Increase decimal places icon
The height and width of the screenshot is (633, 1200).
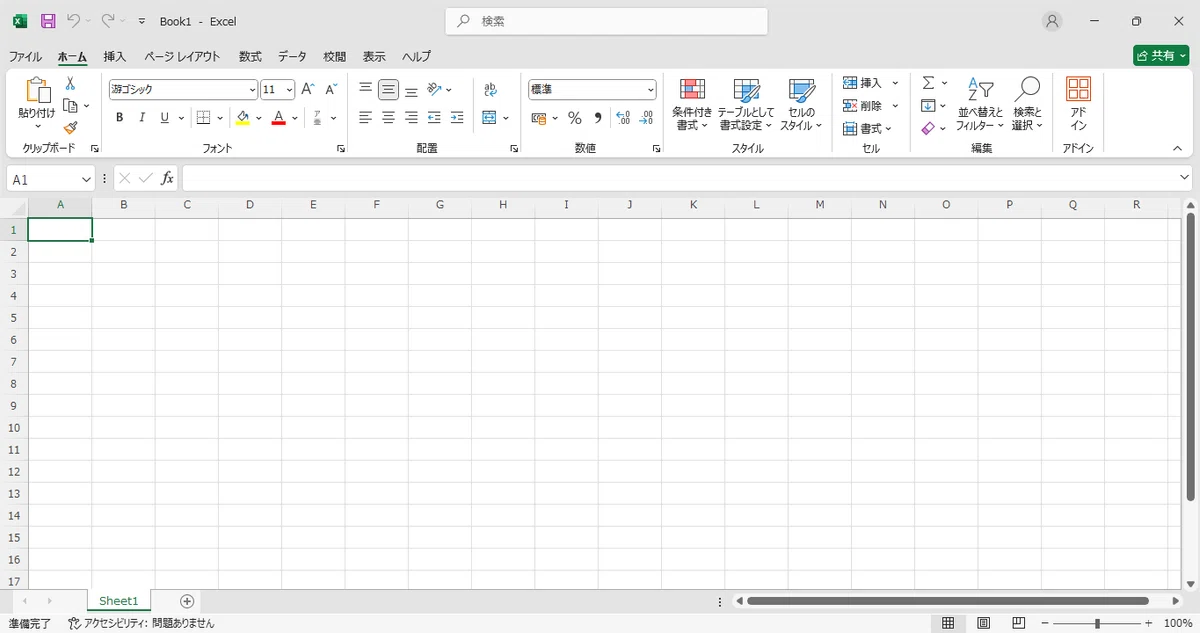click(x=624, y=118)
